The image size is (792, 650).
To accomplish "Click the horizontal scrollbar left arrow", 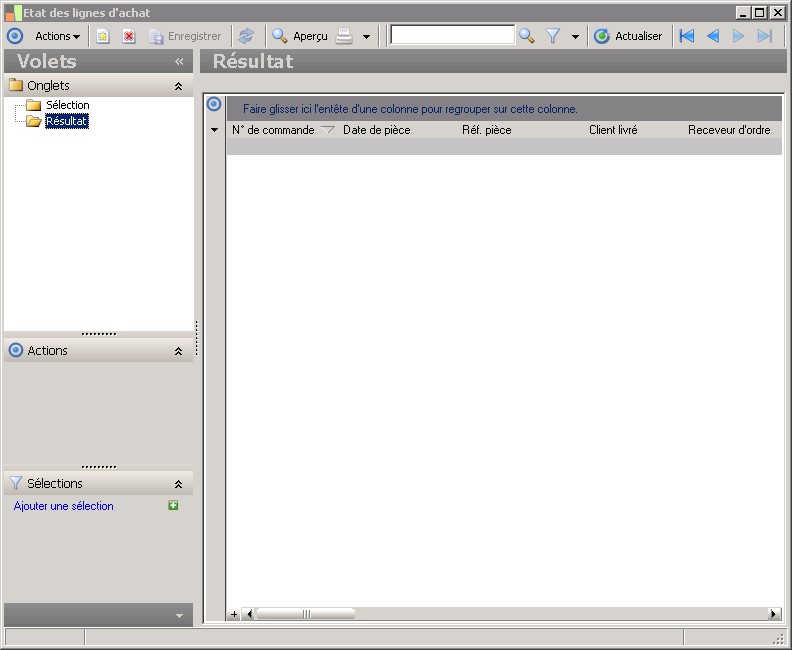I will 248,614.
